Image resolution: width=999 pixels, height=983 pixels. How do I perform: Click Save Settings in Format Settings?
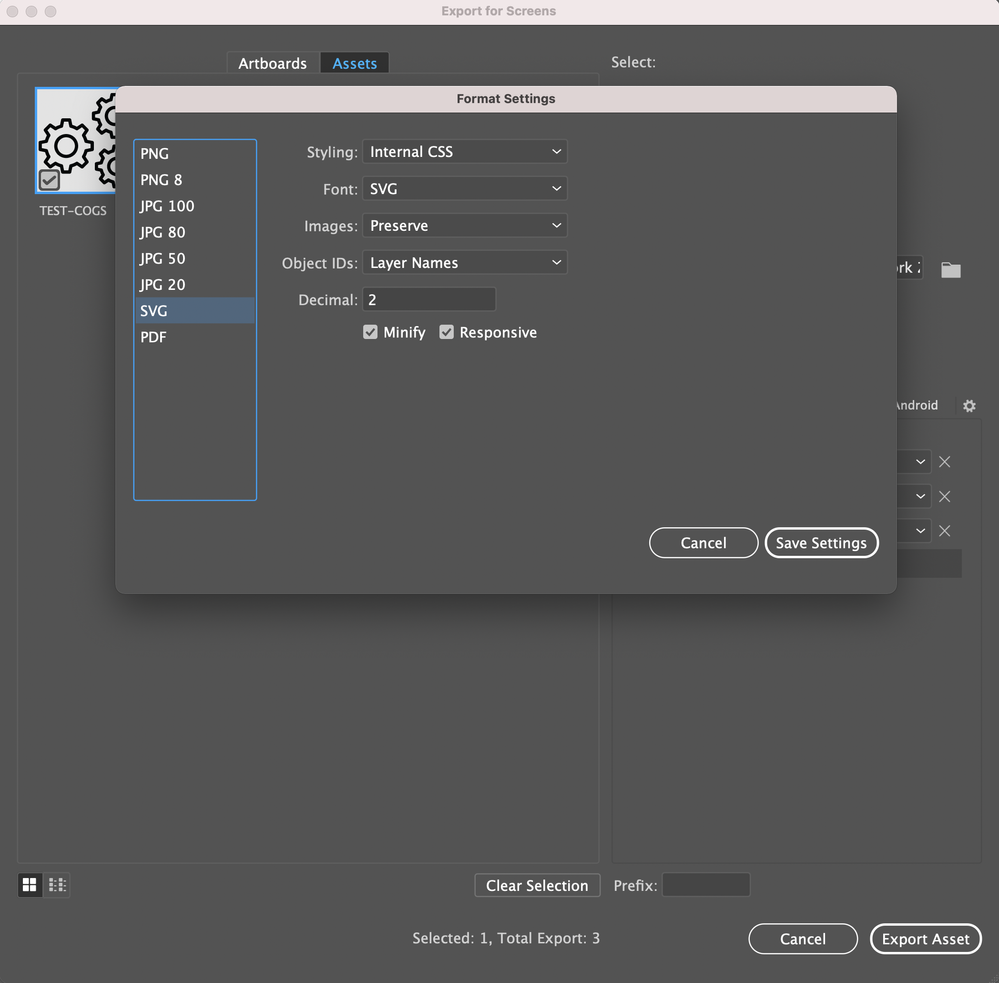(821, 543)
